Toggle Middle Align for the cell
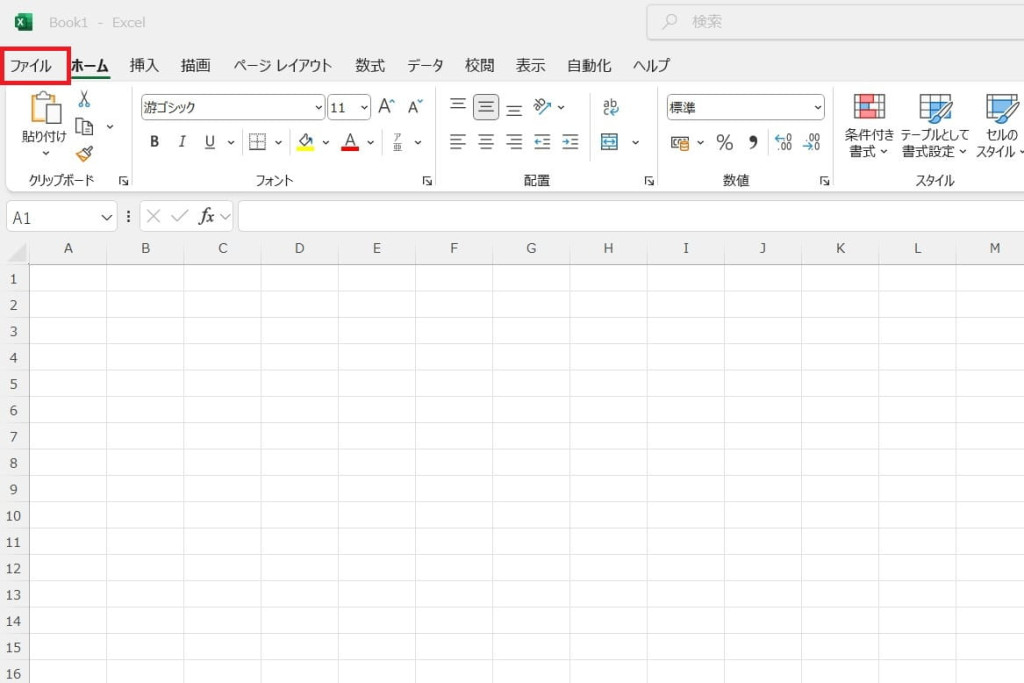Screen dimensions: 1024x683 coord(486,107)
